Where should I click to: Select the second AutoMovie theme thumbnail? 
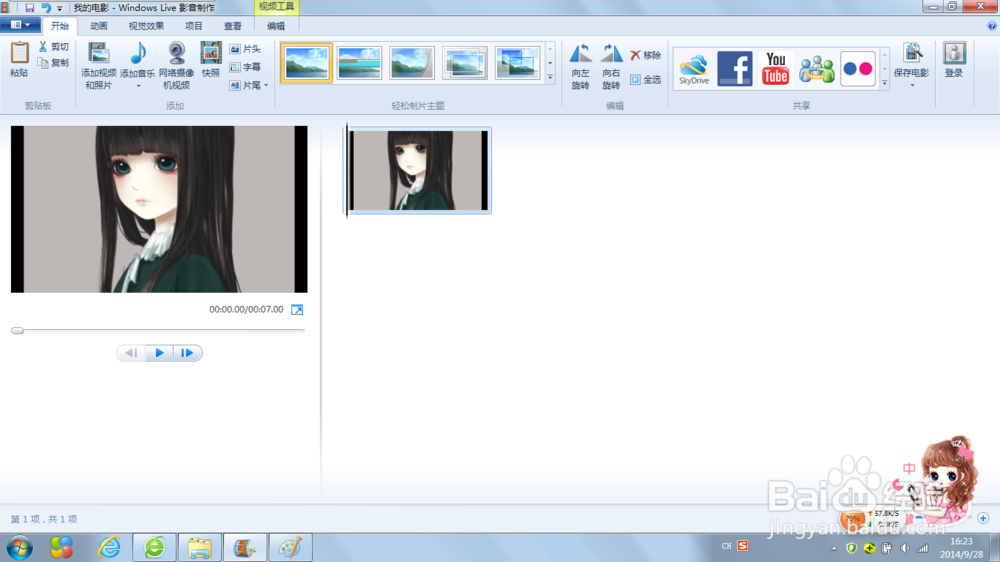tap(359, 63)
